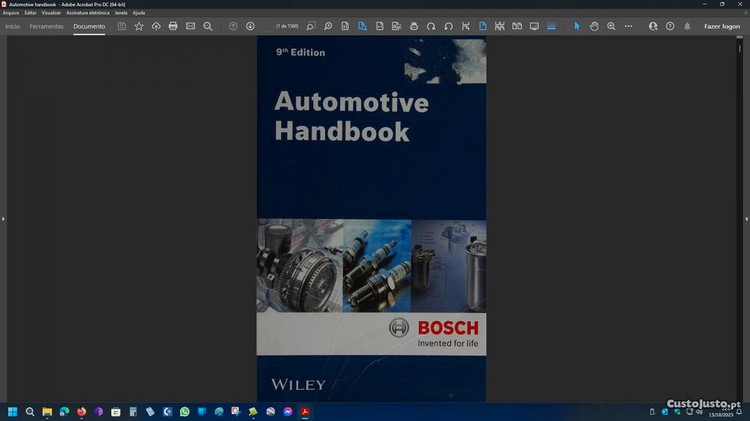Click the page number input field
The image size is (750, 421).
[283, 26]
